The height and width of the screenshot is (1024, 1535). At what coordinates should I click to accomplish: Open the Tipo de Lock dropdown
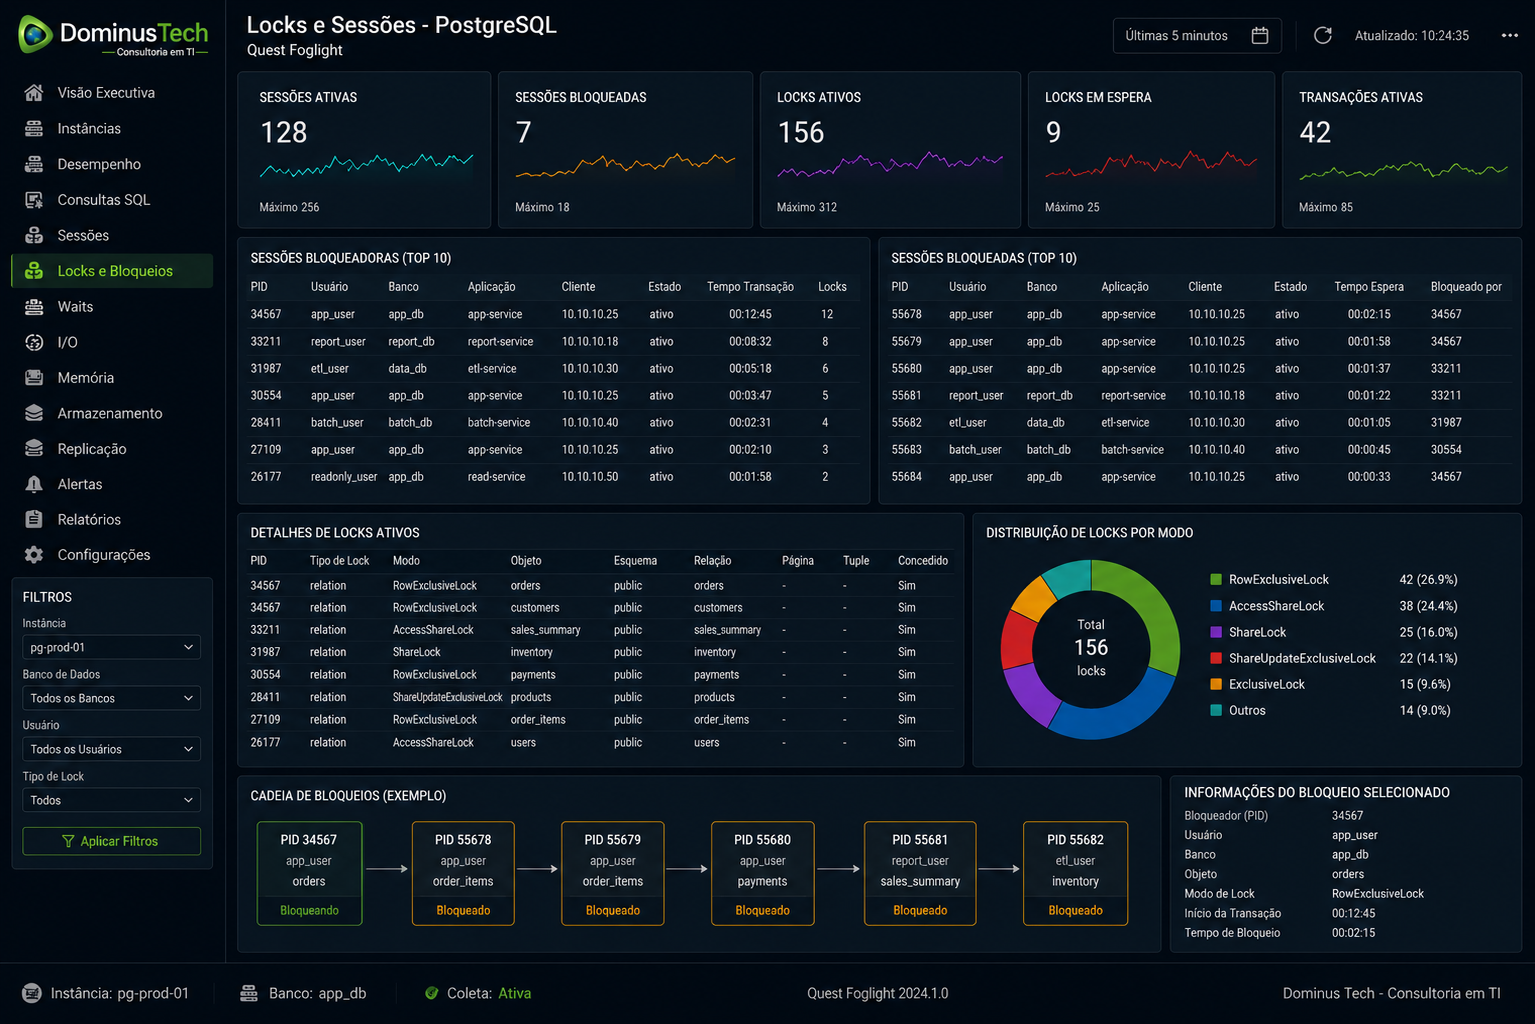111,800
